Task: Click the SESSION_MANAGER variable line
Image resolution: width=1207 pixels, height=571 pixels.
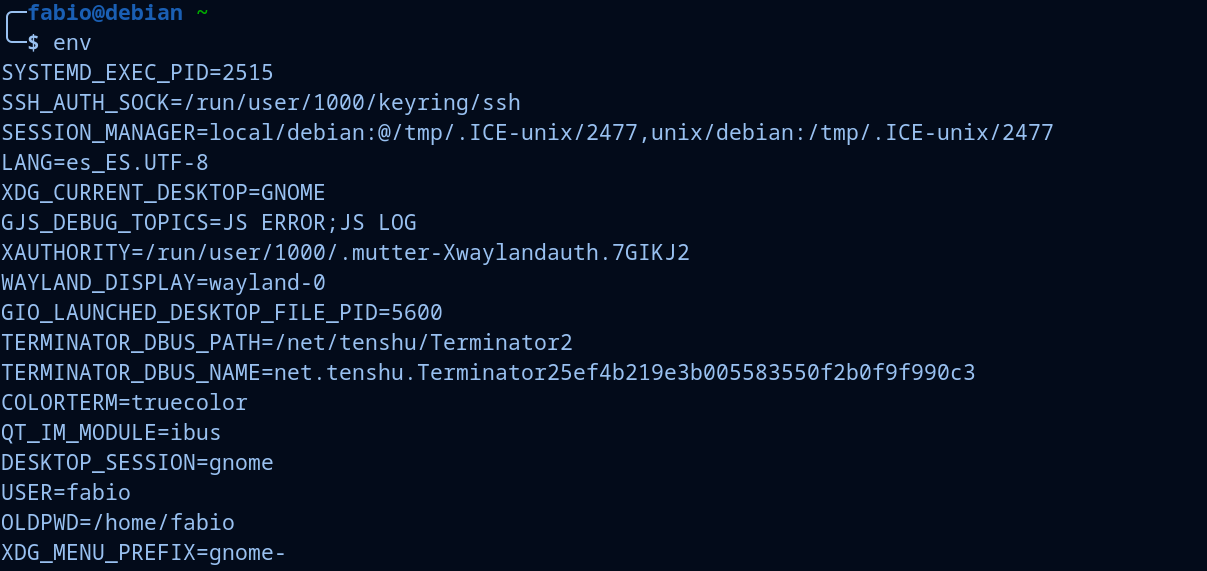Action: click(x=527, y=133)
